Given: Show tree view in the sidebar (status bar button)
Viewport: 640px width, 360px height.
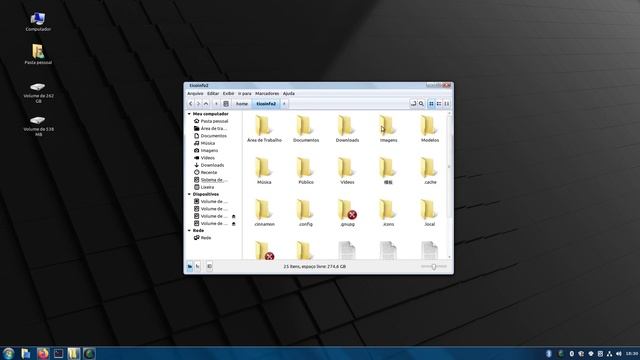Looking at the screenshot, I should 198,267.
